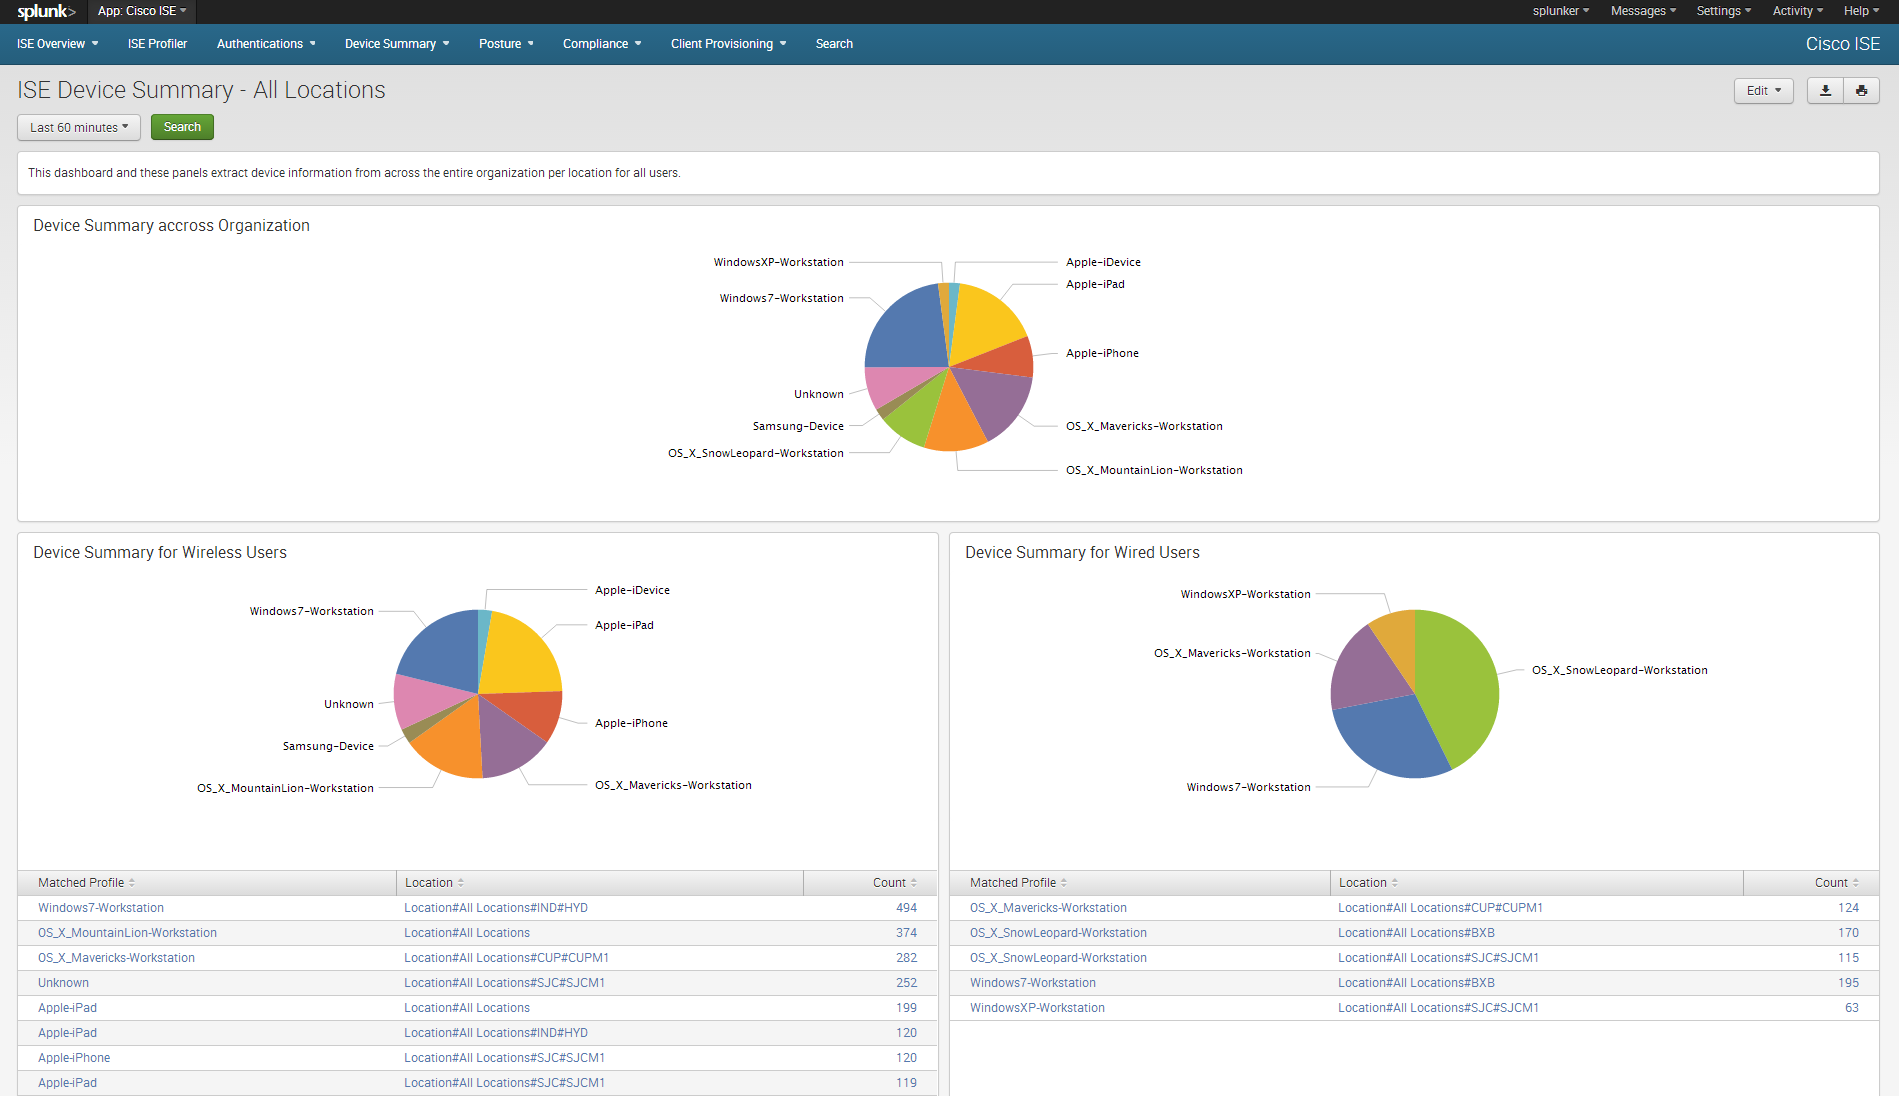Open the Client Provisioning menu

click(x=728, y=44)
